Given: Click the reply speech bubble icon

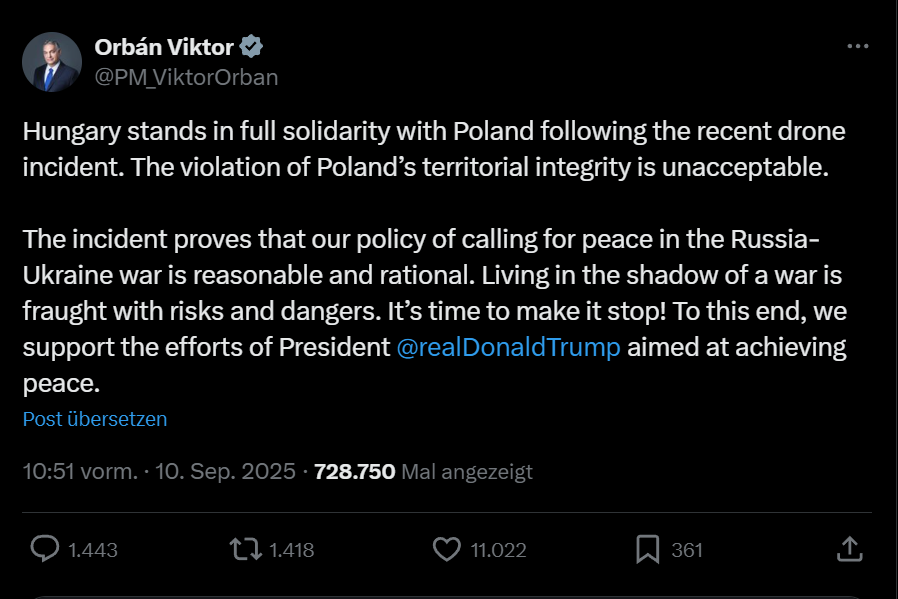Looking at the screenshot, I should pos(46,549).
